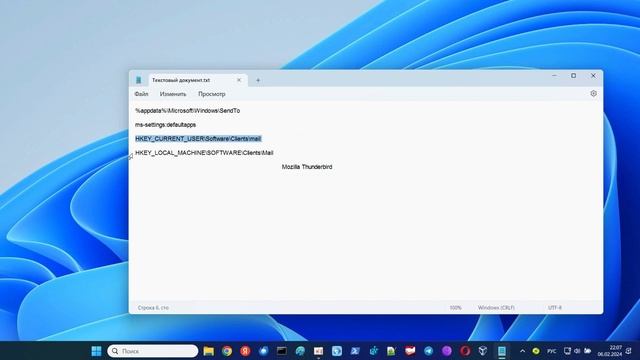
Task: Click the Mozilla Thunderbird text
Action: coord(307,167)
